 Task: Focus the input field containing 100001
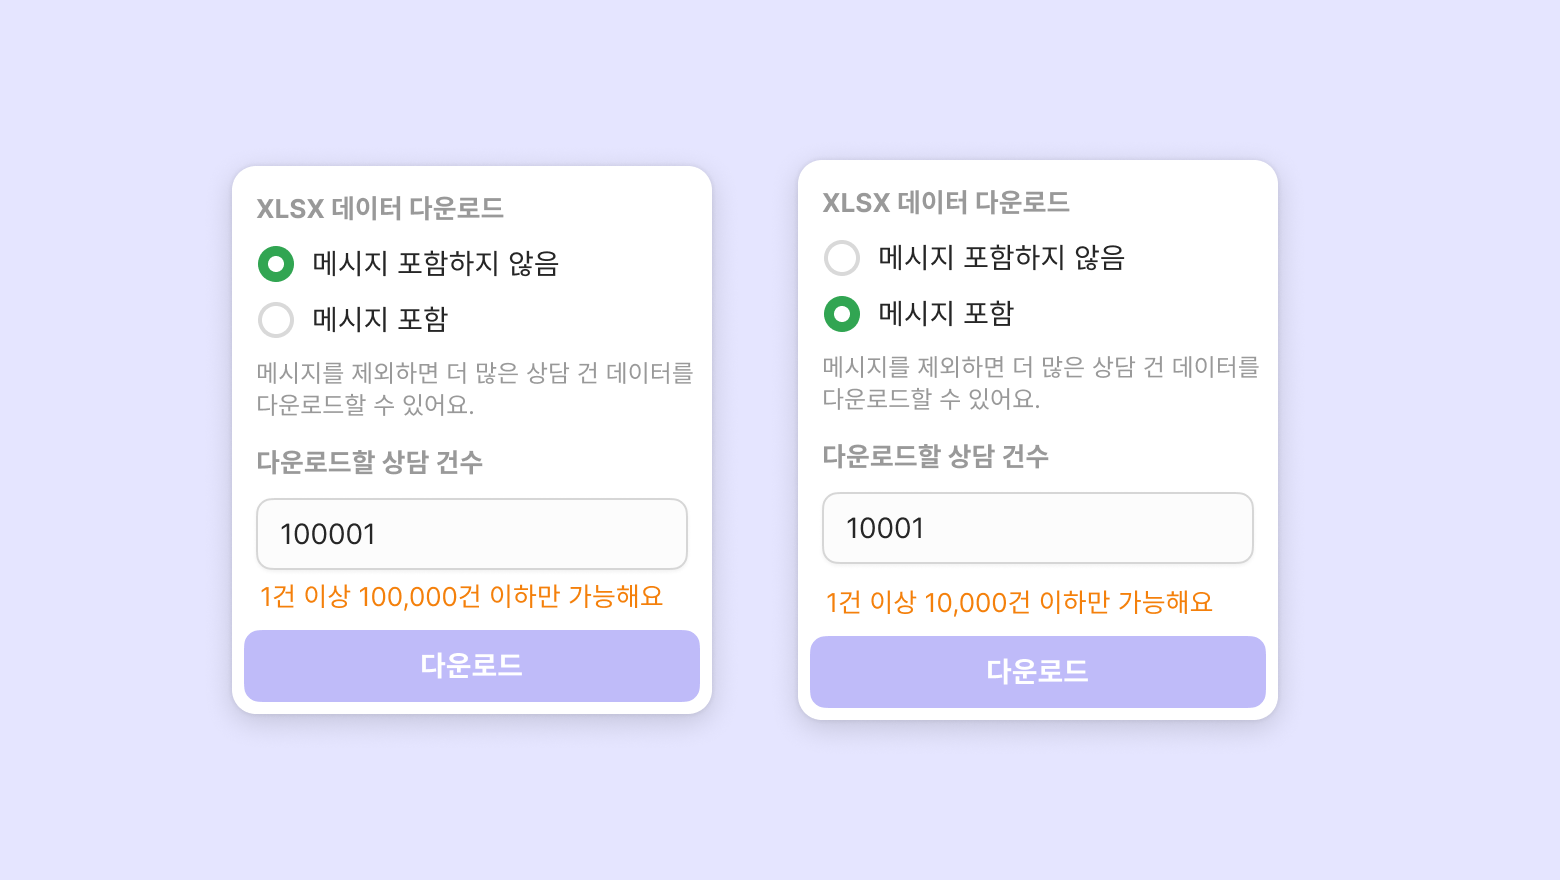click(x=472, y=534)
